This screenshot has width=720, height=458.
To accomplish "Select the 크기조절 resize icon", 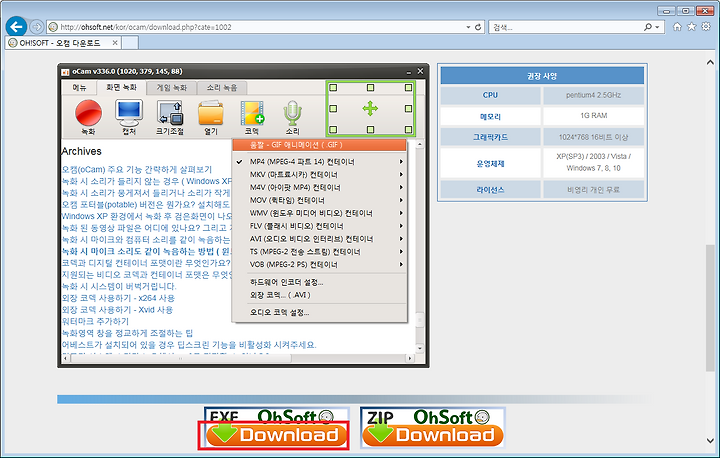I will click(x=170, y=113).
